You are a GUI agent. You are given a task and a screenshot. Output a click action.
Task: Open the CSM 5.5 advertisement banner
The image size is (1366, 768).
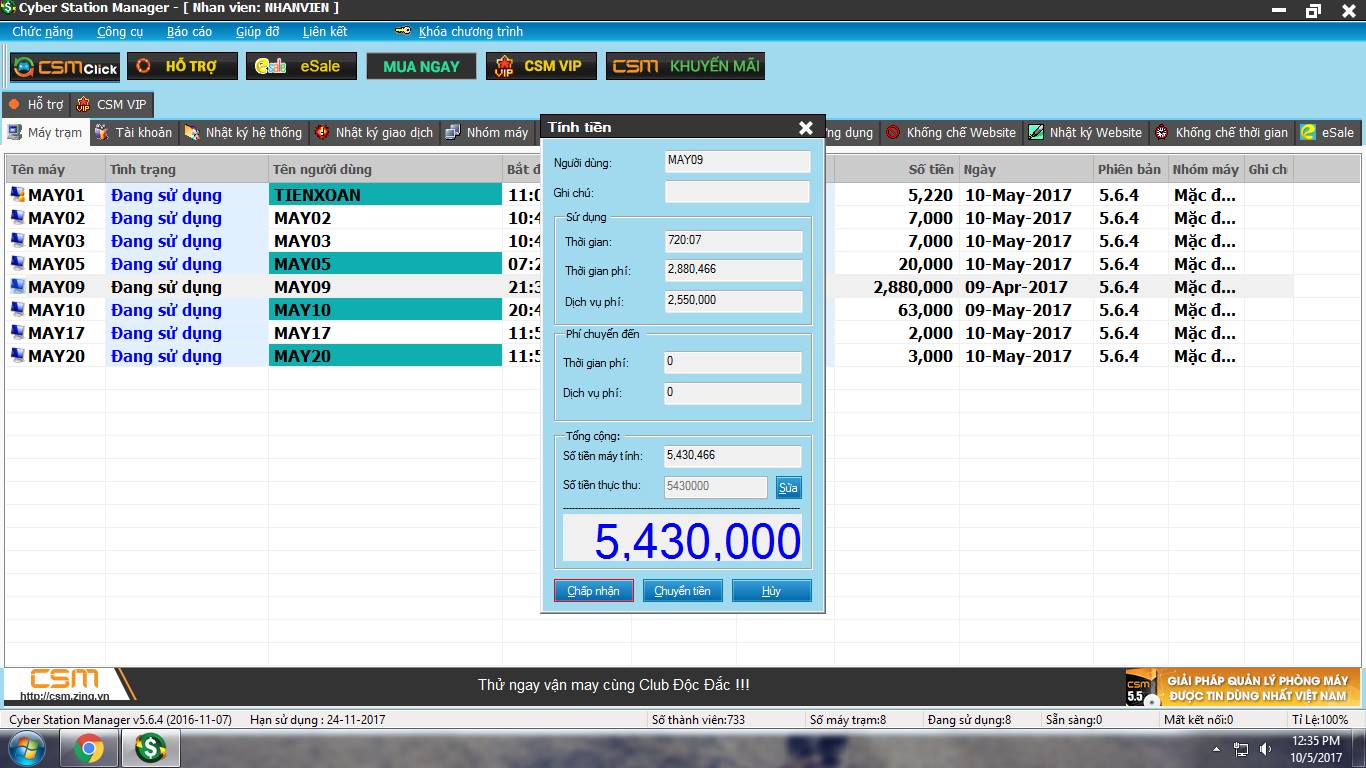[1243, 687]
